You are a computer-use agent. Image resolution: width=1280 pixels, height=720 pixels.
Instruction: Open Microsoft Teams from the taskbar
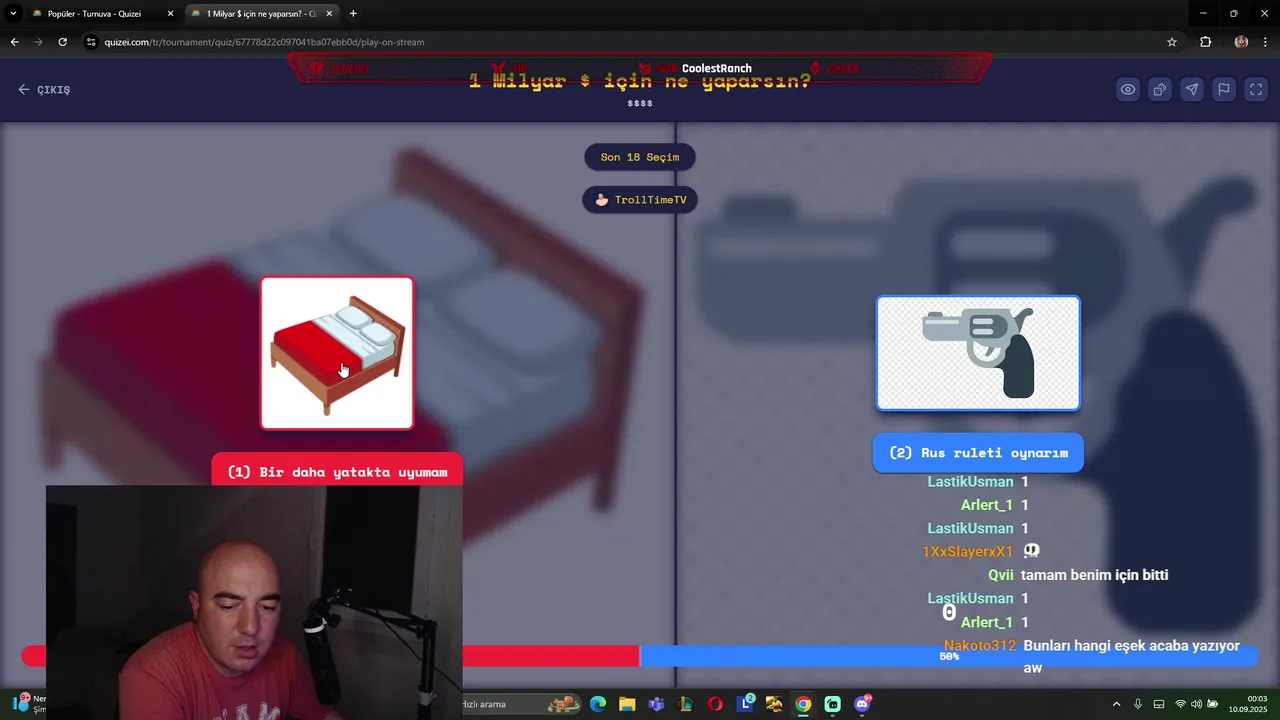coord(656,704)
